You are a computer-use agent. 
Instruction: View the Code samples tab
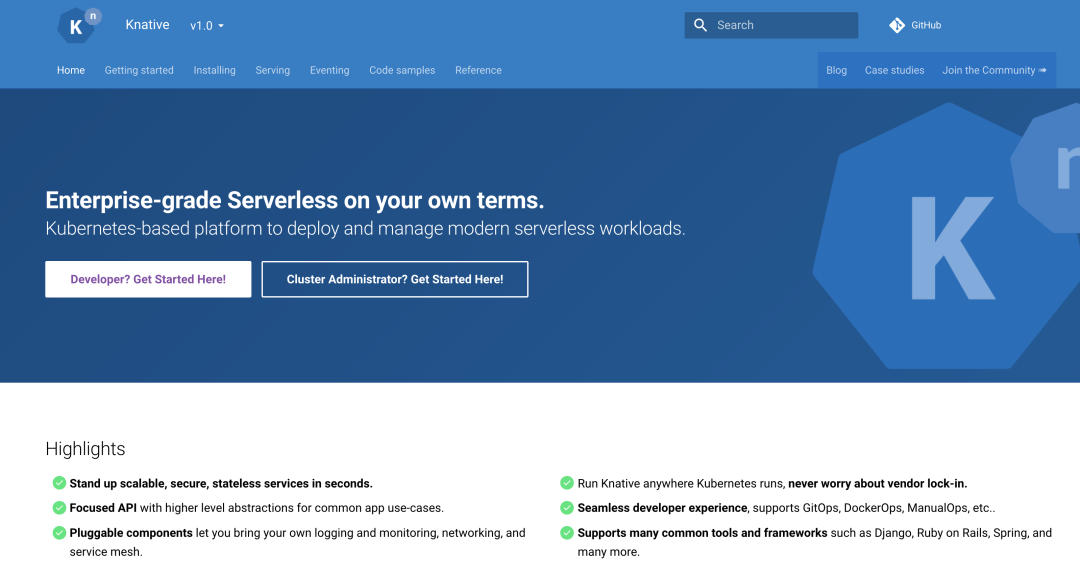point(402,70)
